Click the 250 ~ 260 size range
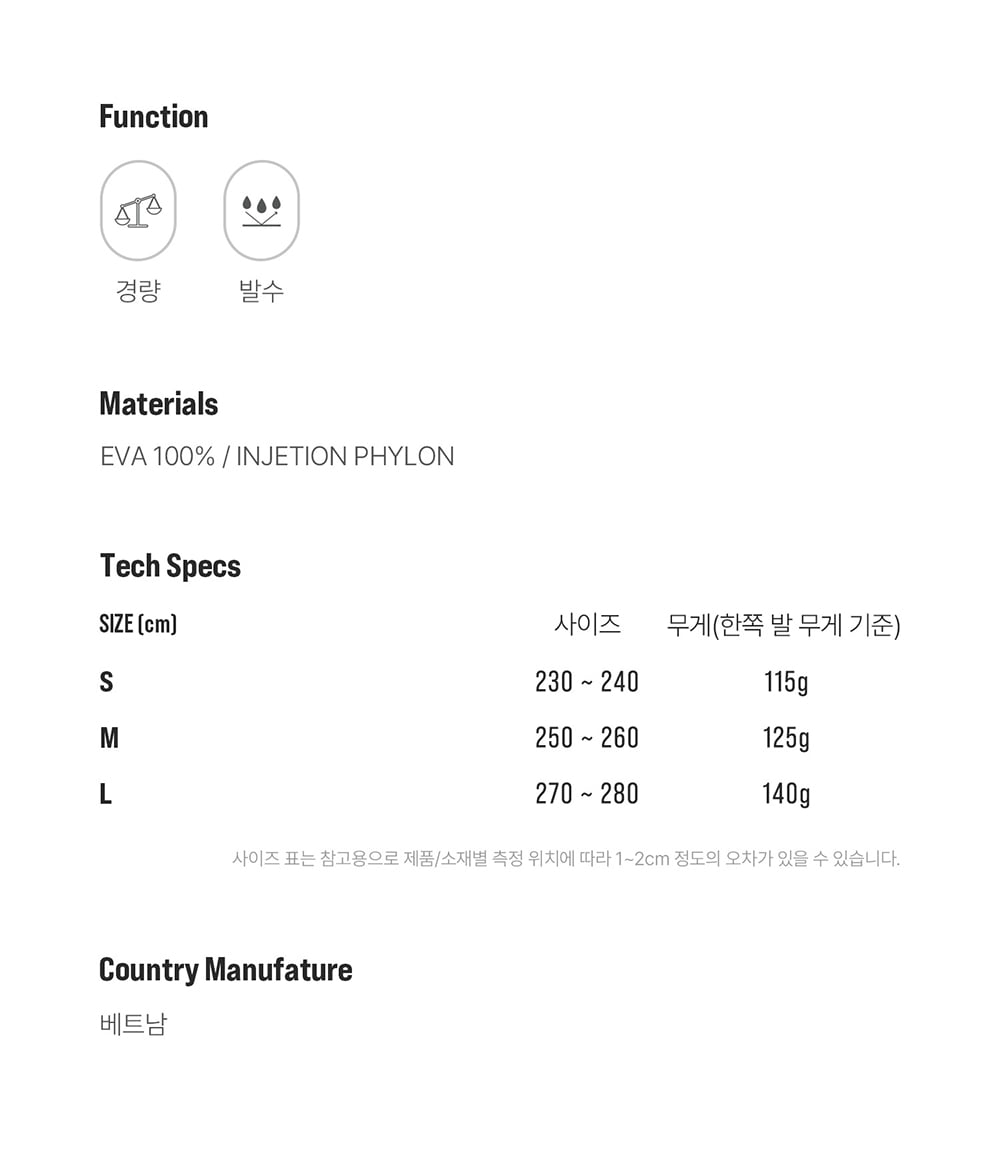 [587, 738]
